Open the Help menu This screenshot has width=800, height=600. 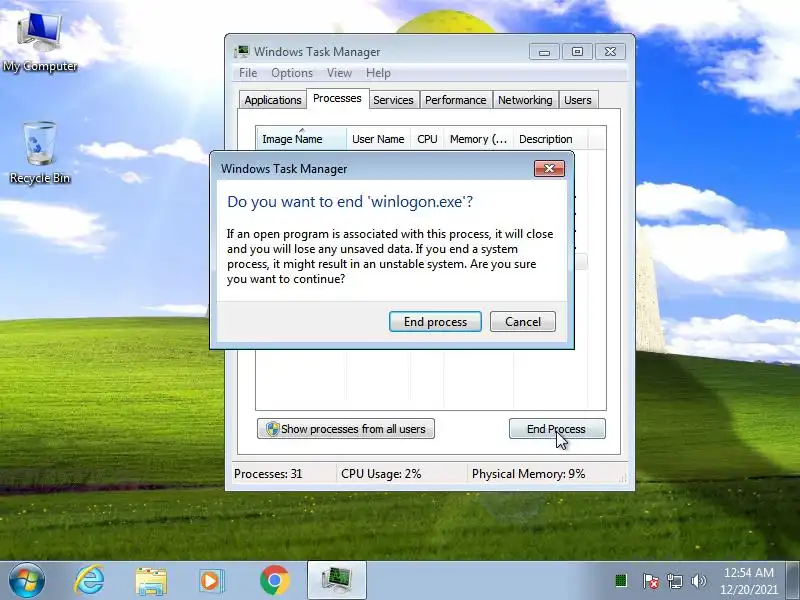[378, 73]
